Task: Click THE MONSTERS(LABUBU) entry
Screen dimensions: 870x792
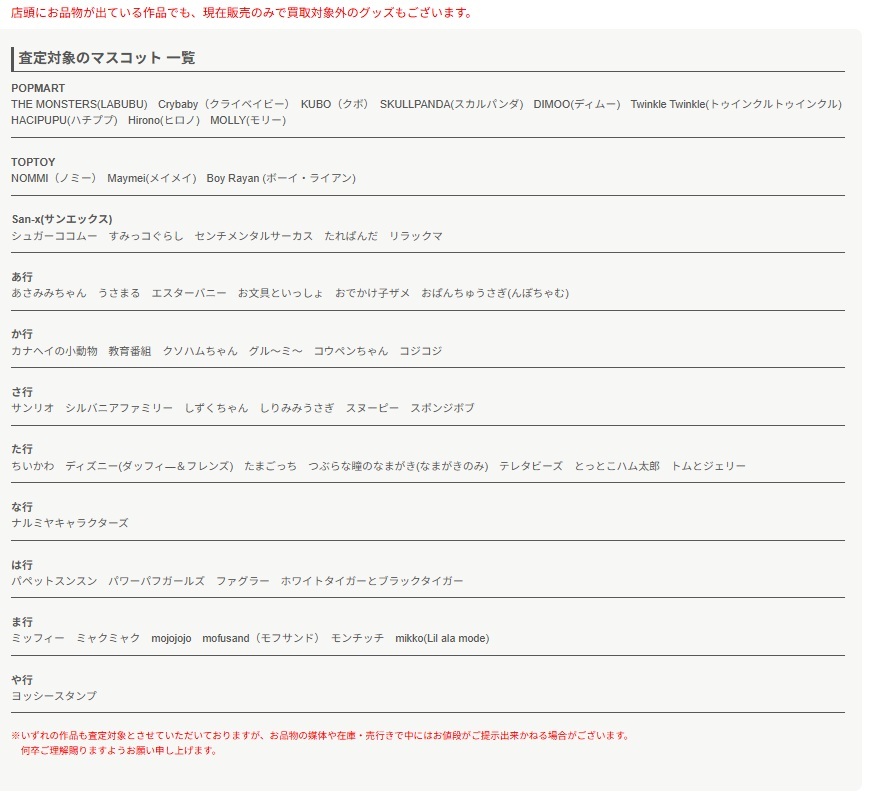Action: pyautogui.click(x=79, y=104)
